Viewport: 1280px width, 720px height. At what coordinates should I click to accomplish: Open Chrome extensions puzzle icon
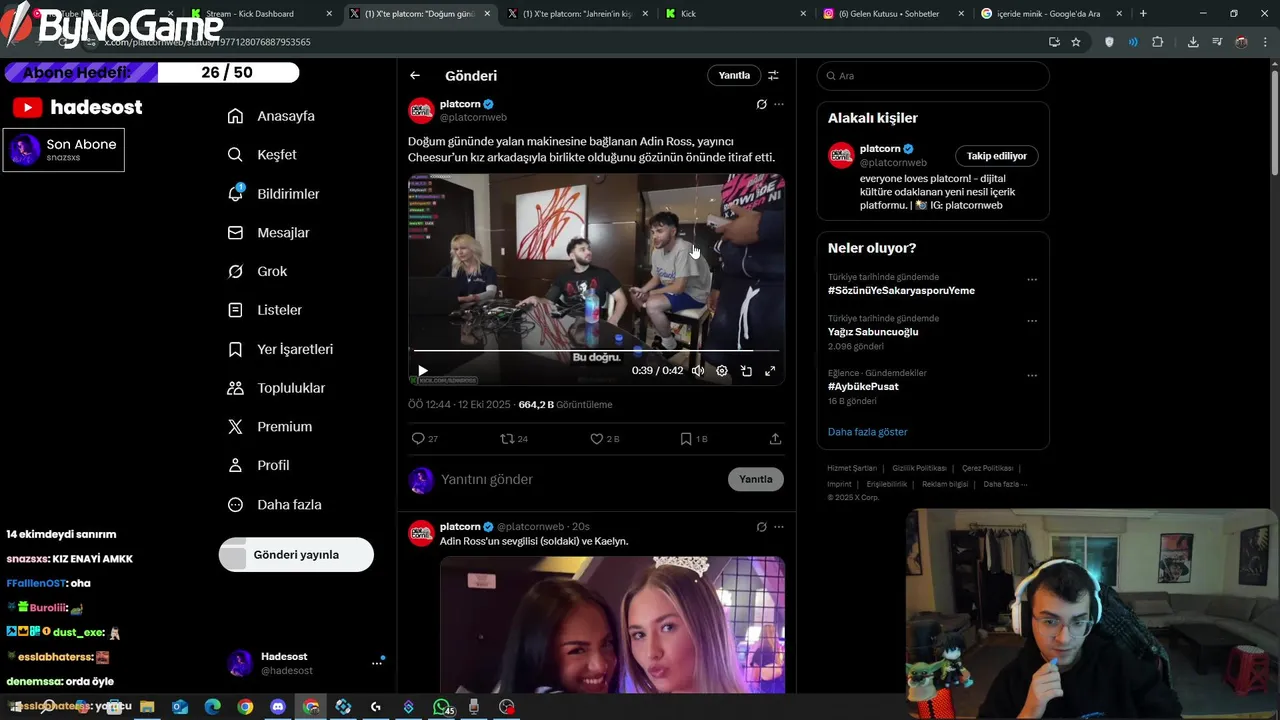(1158, 42)
